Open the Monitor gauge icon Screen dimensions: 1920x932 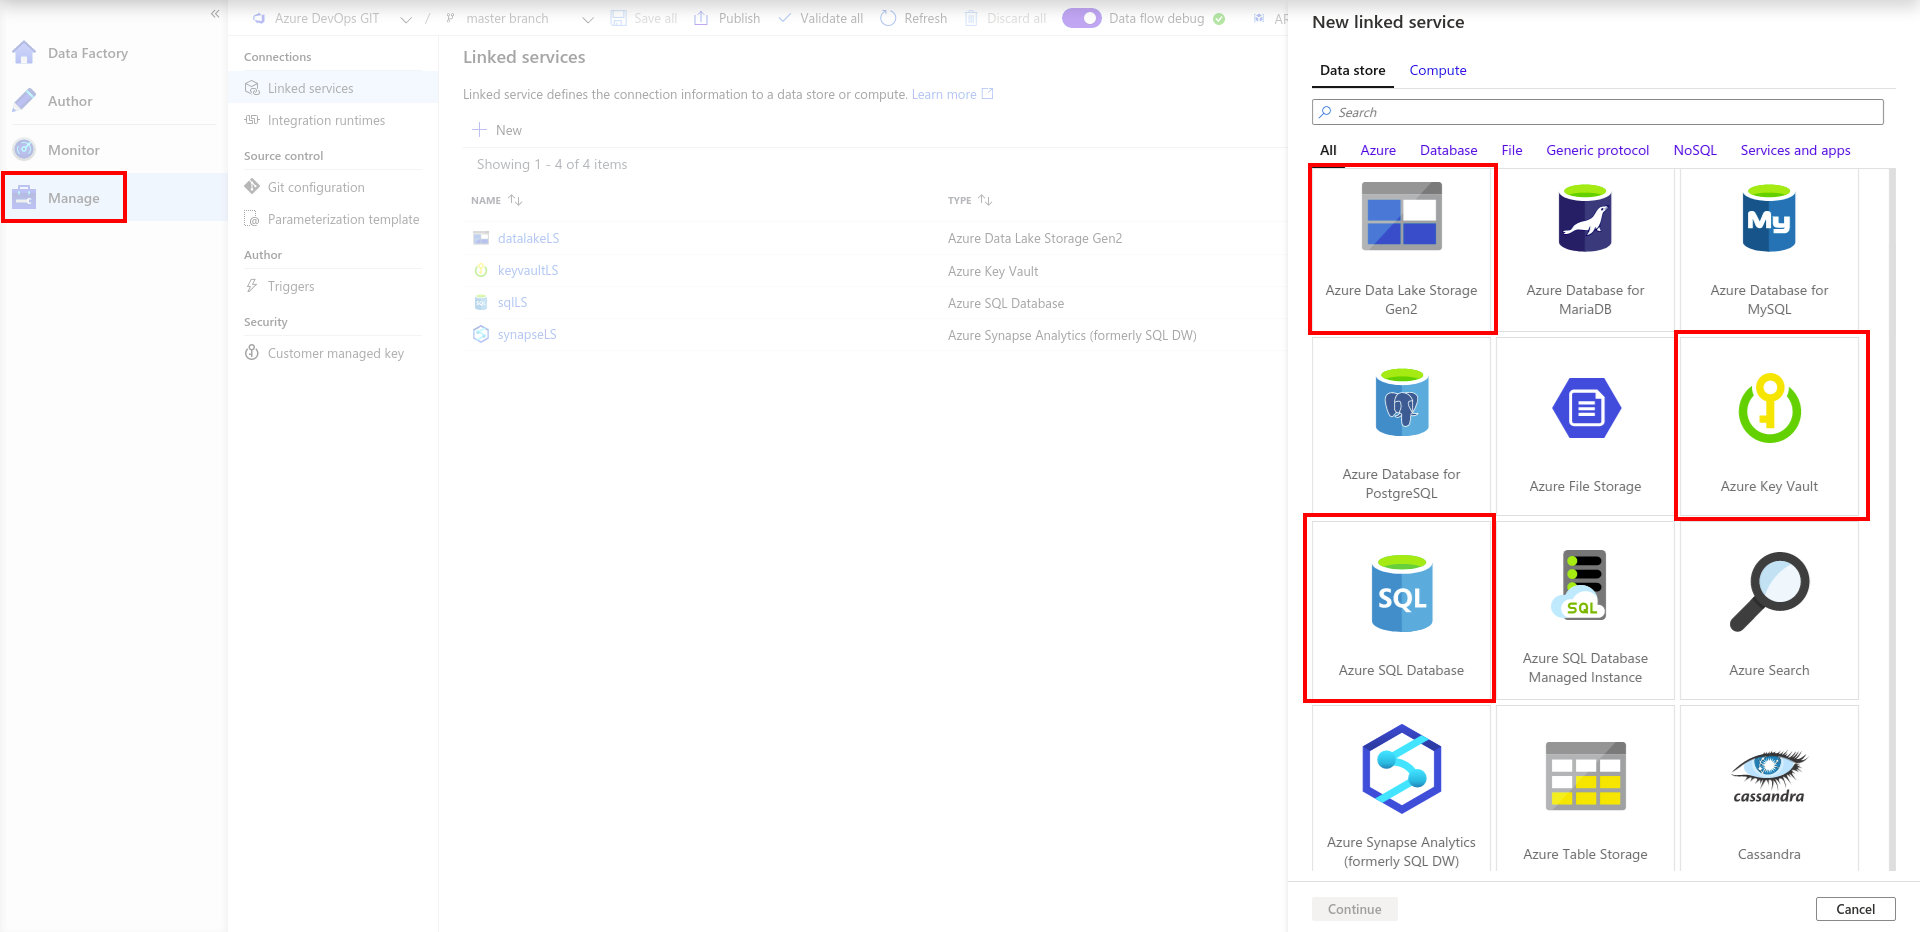24,150
